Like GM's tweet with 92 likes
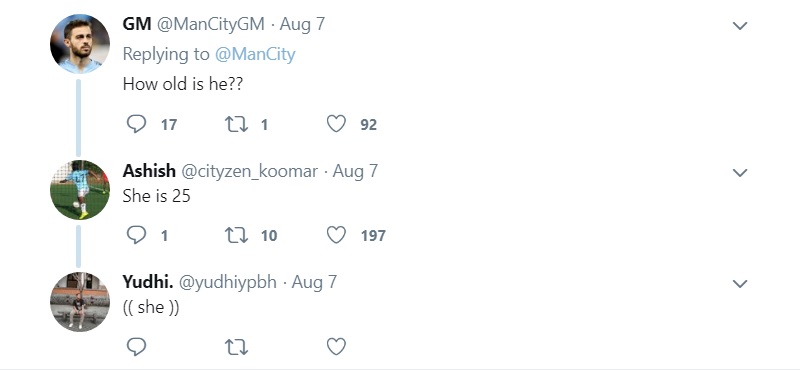This screenshot has height=370, width=800. tap(336, 124)
